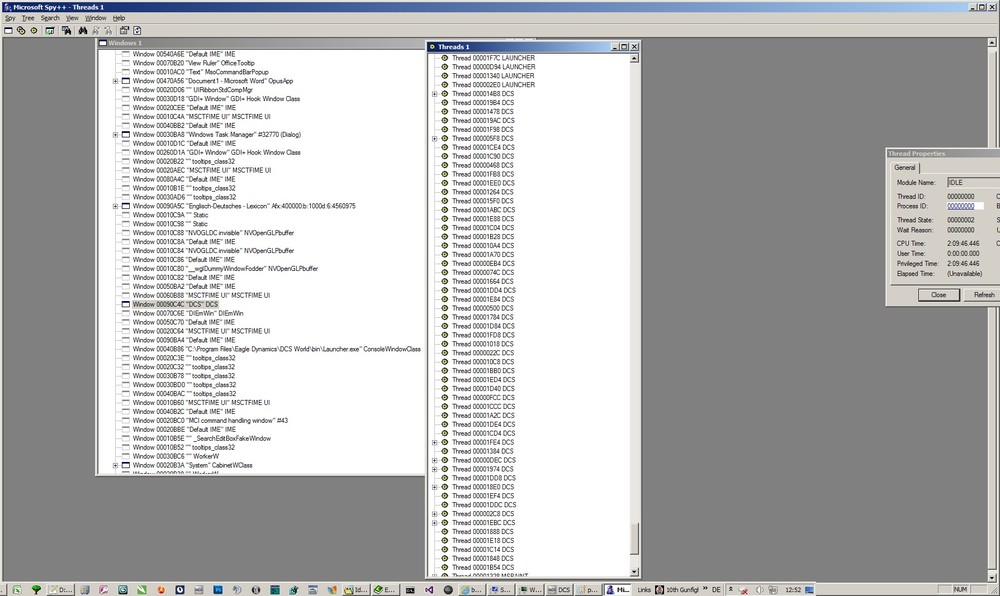The image size is (1000, 596).
Task: Expand the Document1 Microsoft Word window node
Action: click(115, 80)
